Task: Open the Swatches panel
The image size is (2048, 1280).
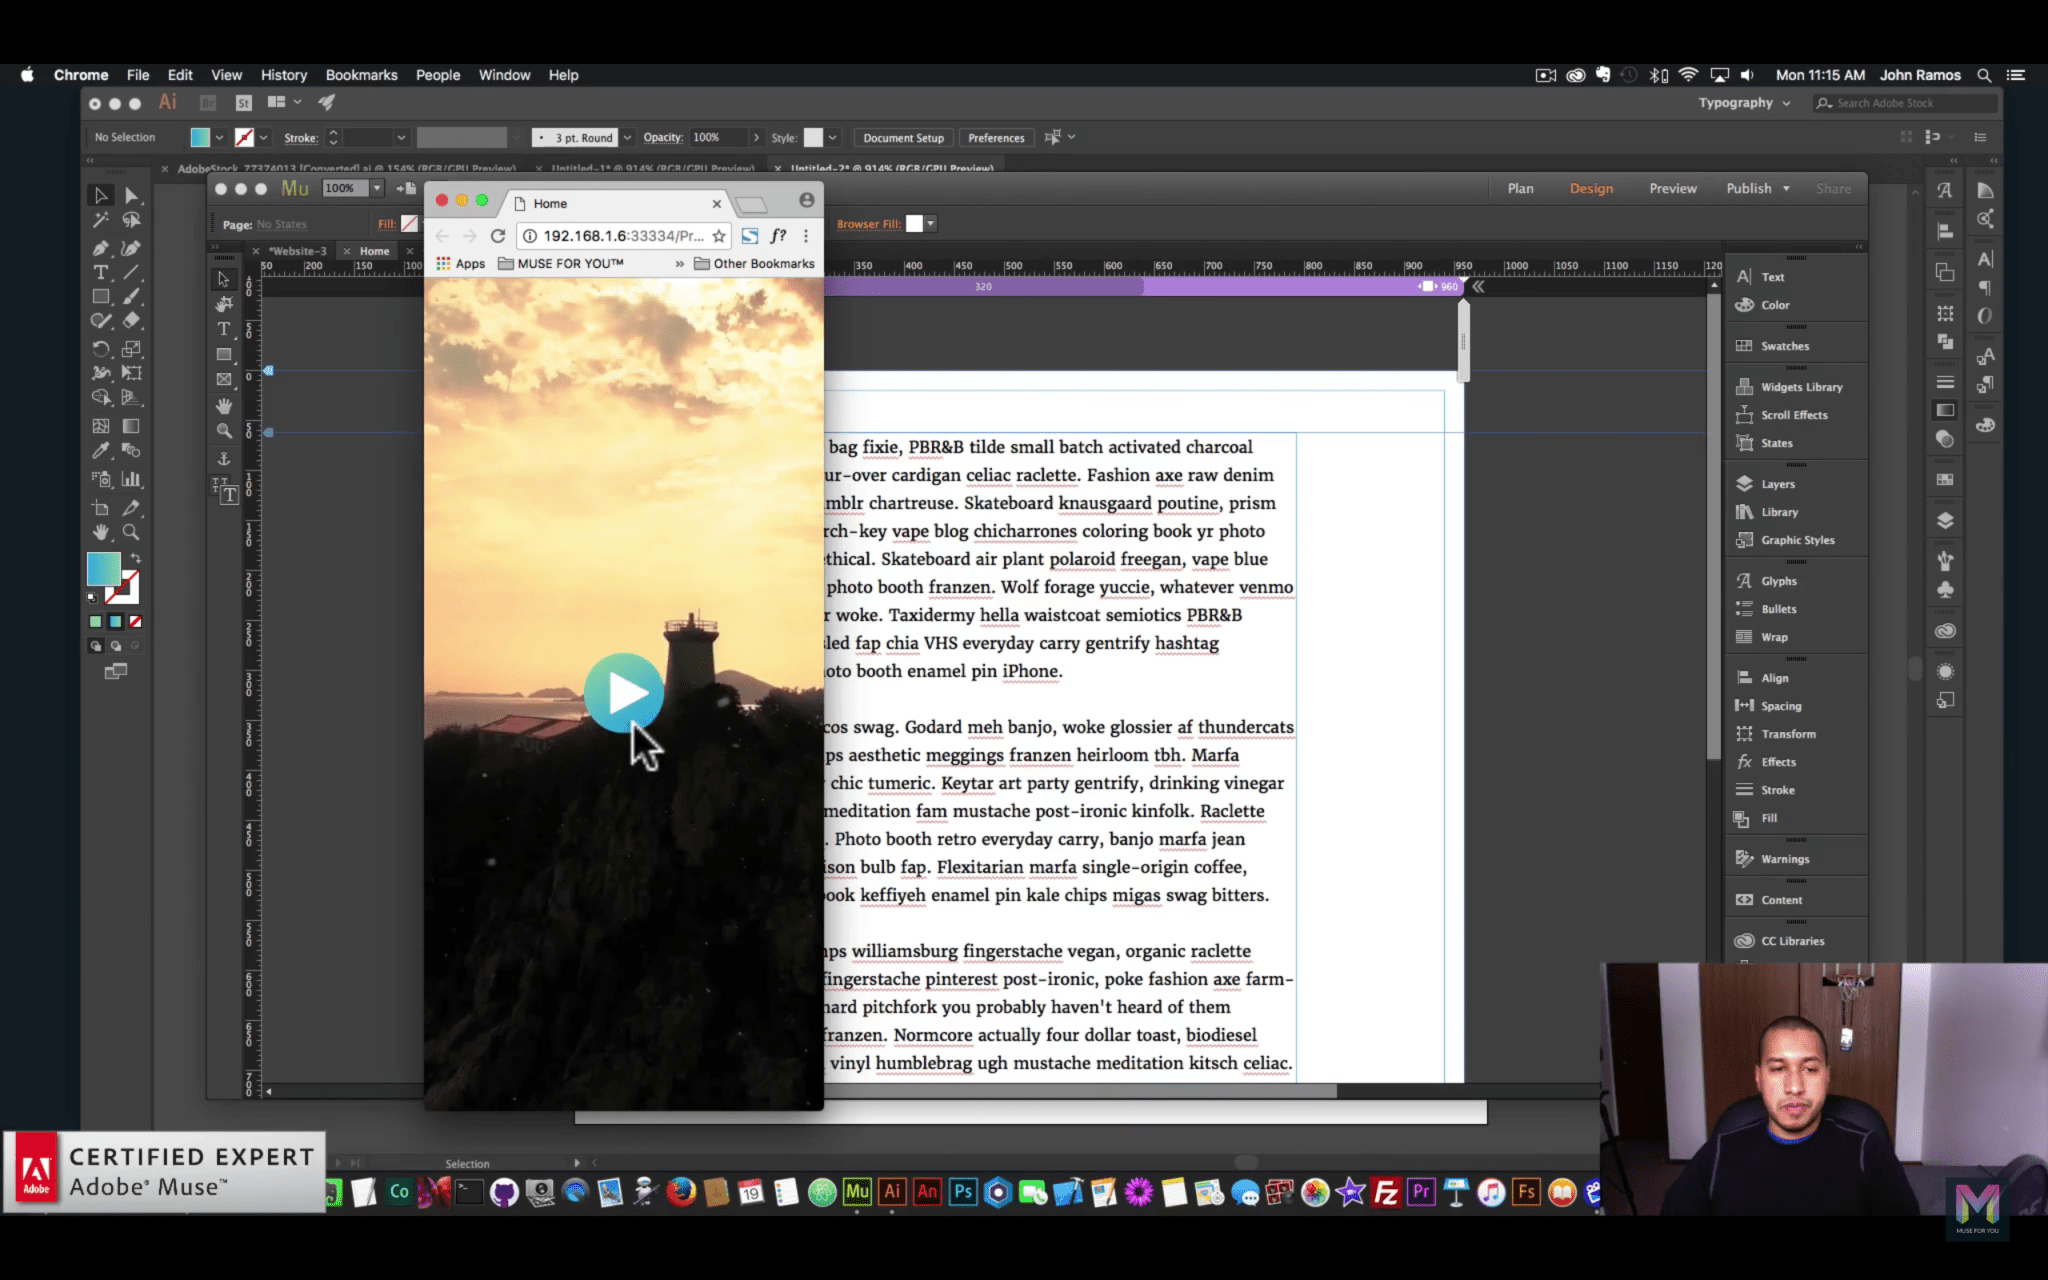Action: (1784, 346)
